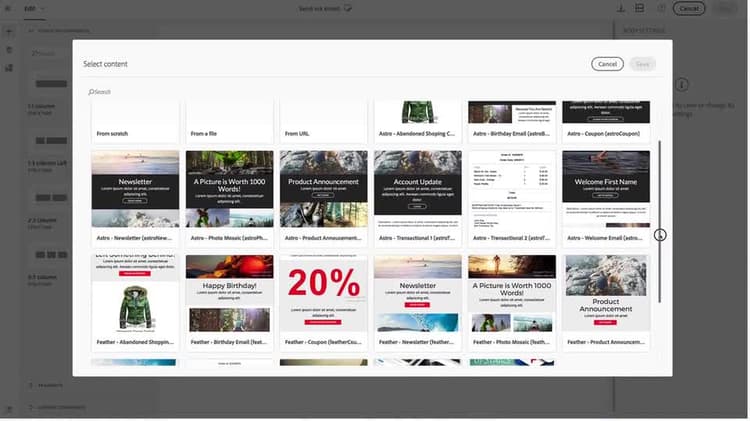
Task: Click the plus icon in the left sidebar
Action: click(x=9, y=32)
